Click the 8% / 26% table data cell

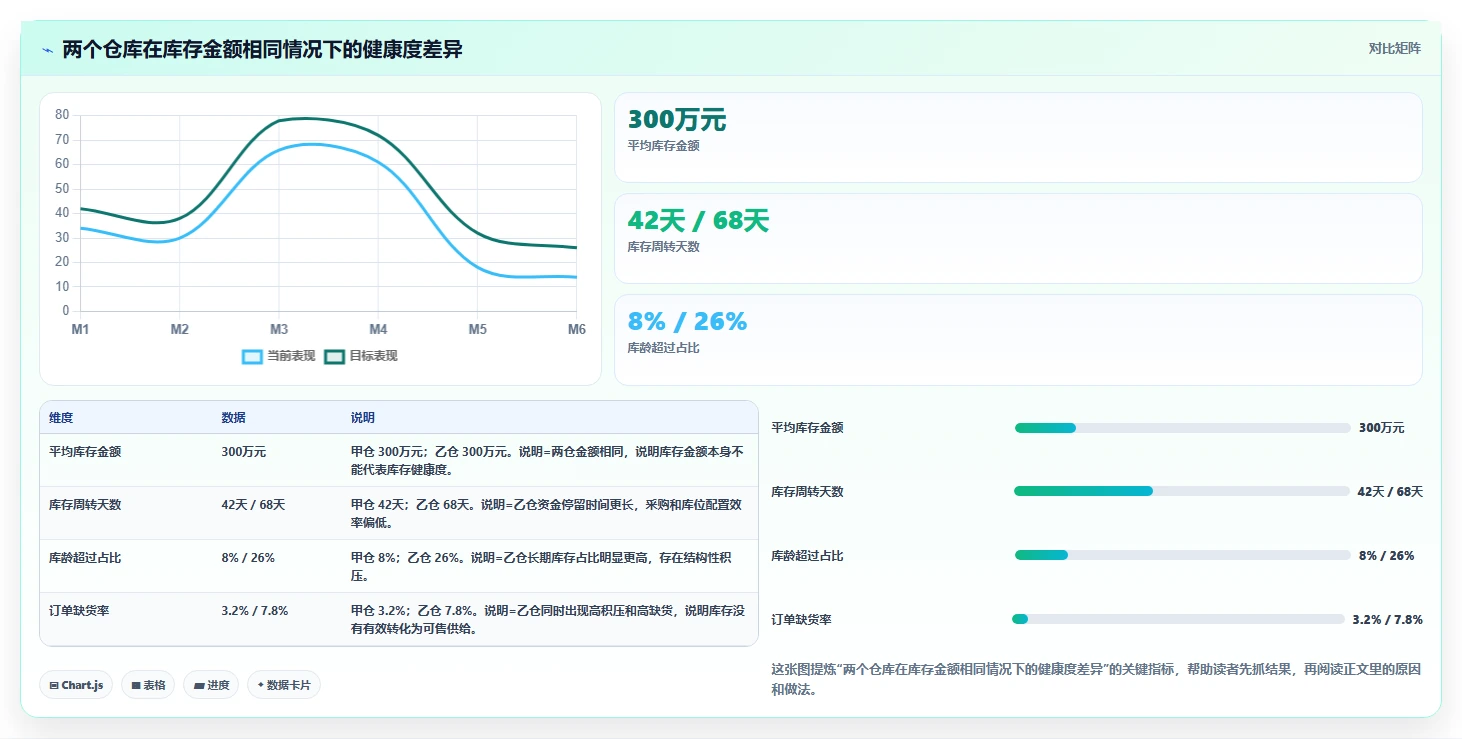(248, 558)
